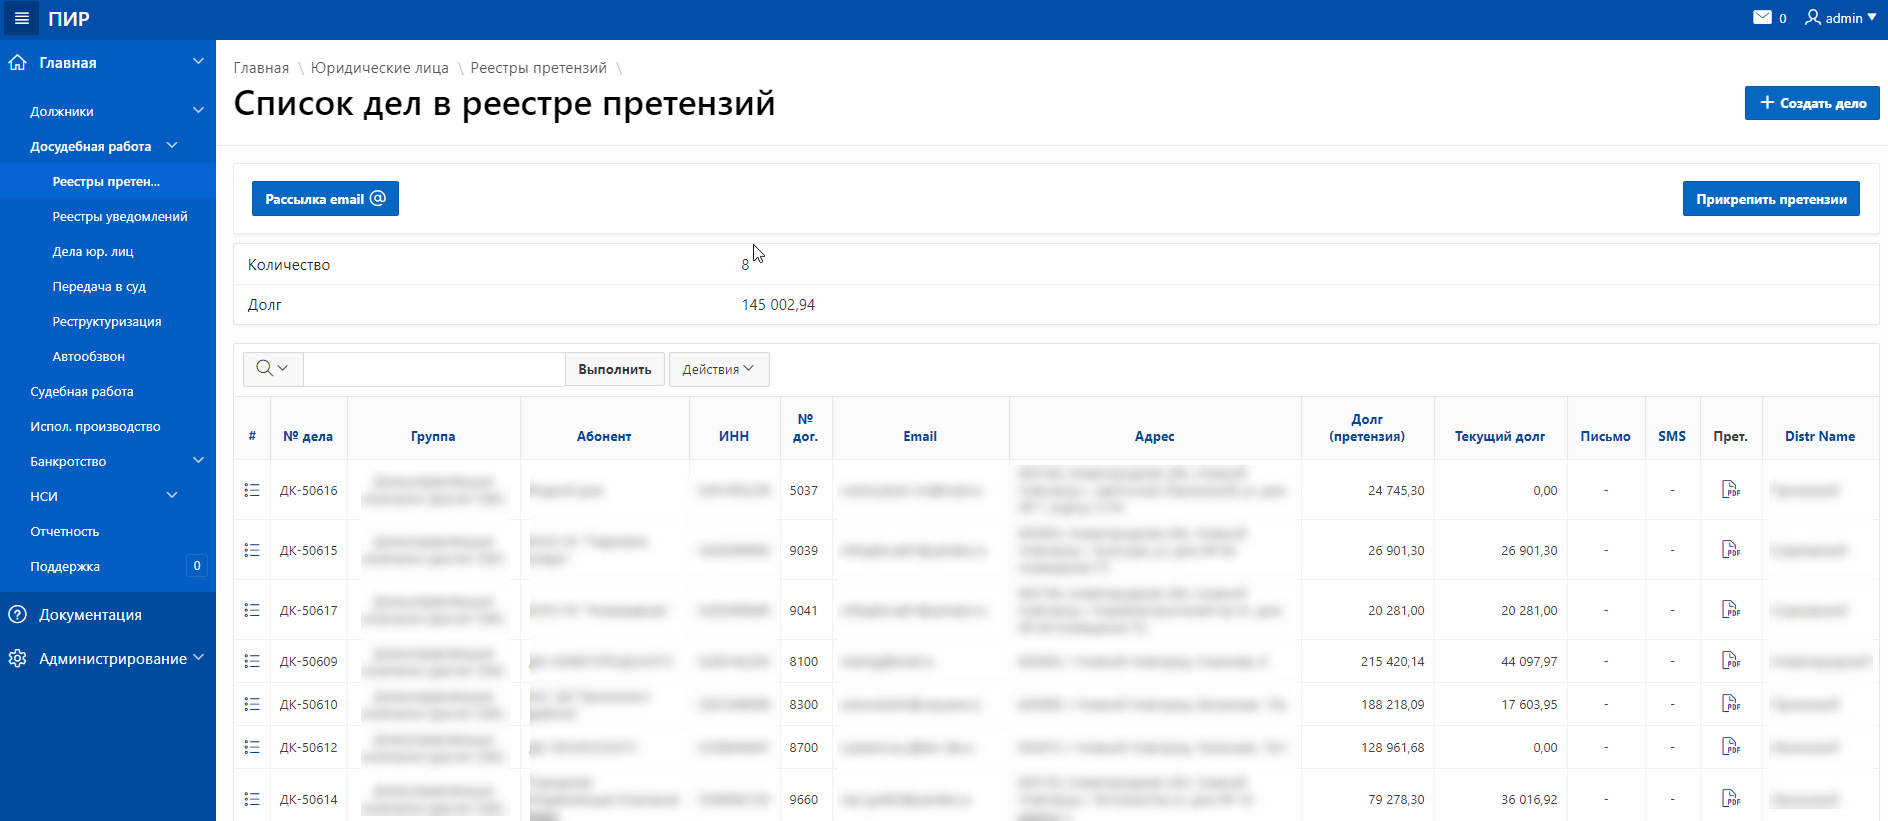1888x821 pixels.
Task: Open row menu icon for ДК-50610
Action: pyautogui.click(x=252, y=704)
